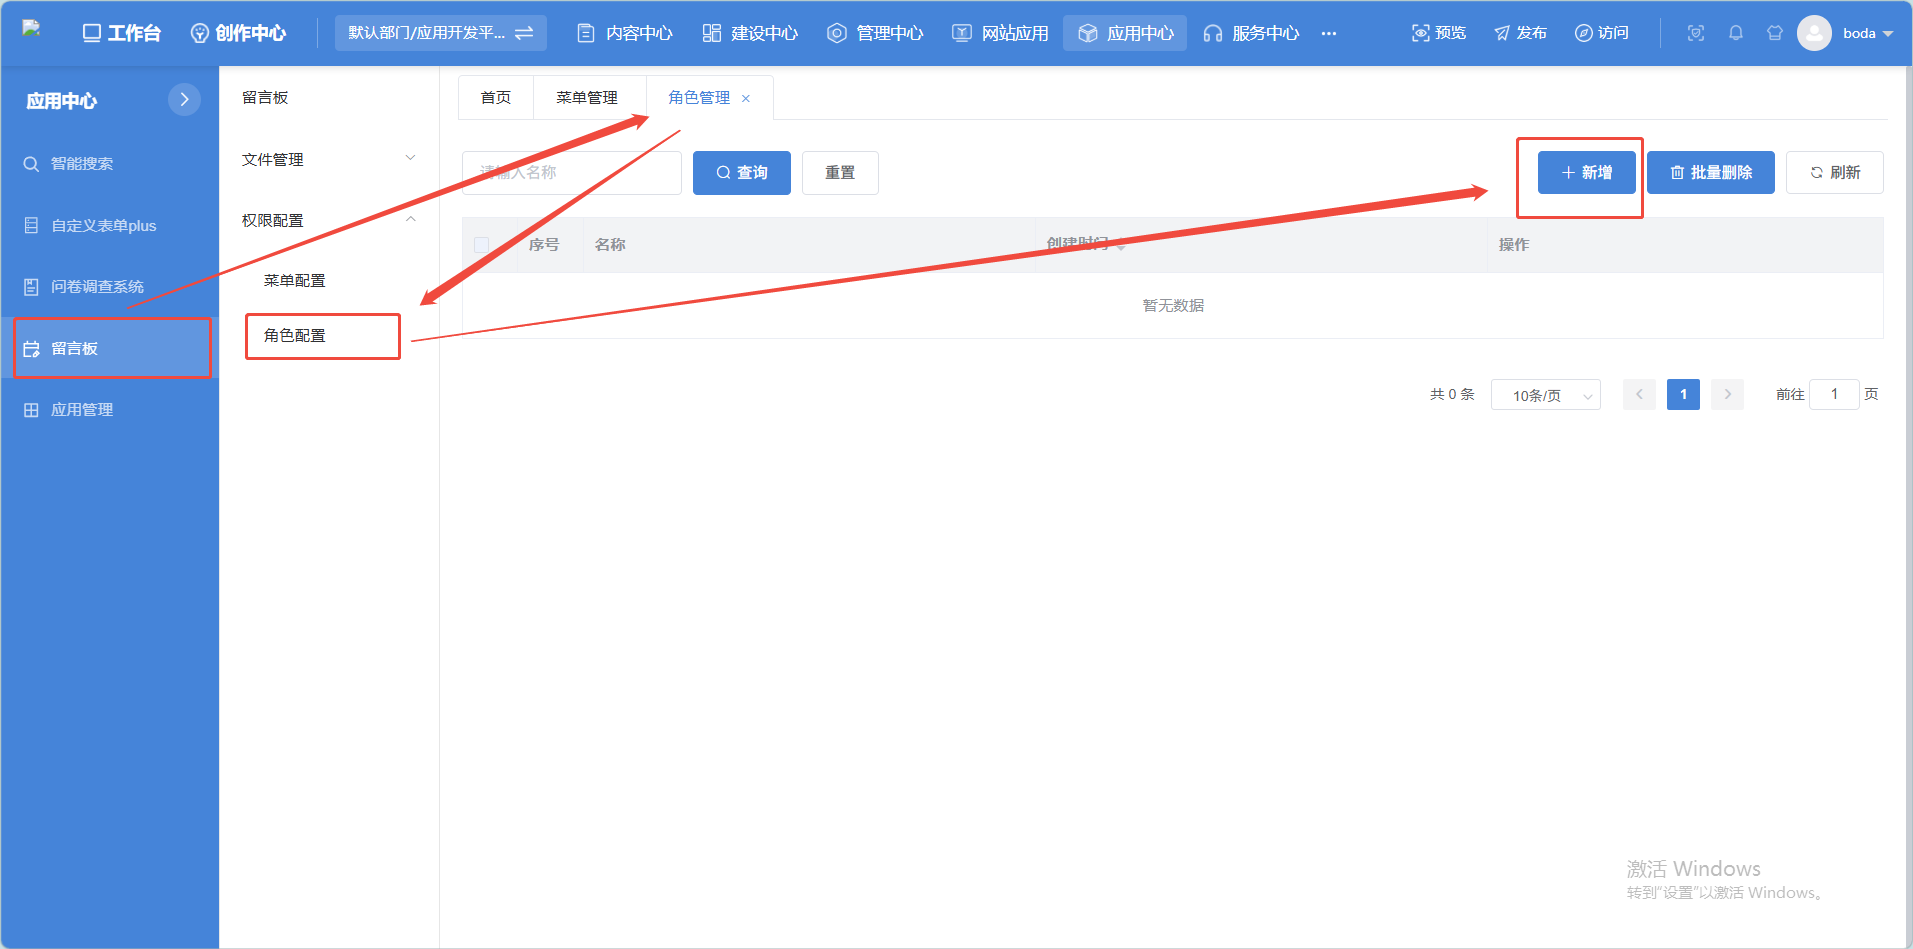Toggle the select-all checkbox in table header

coord(481,245)
